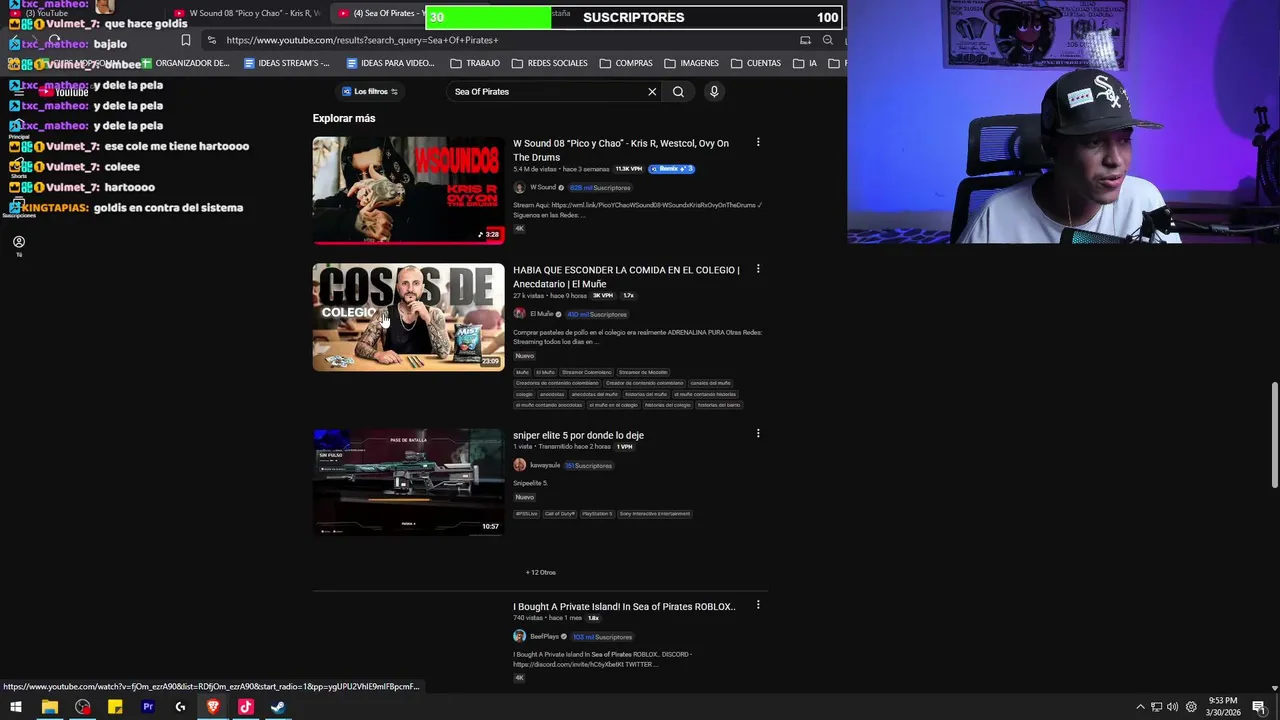This screenshot has width=1280, height=720.
Task: Open Sticky Notes from the taskbar
Action: [115, 707]
